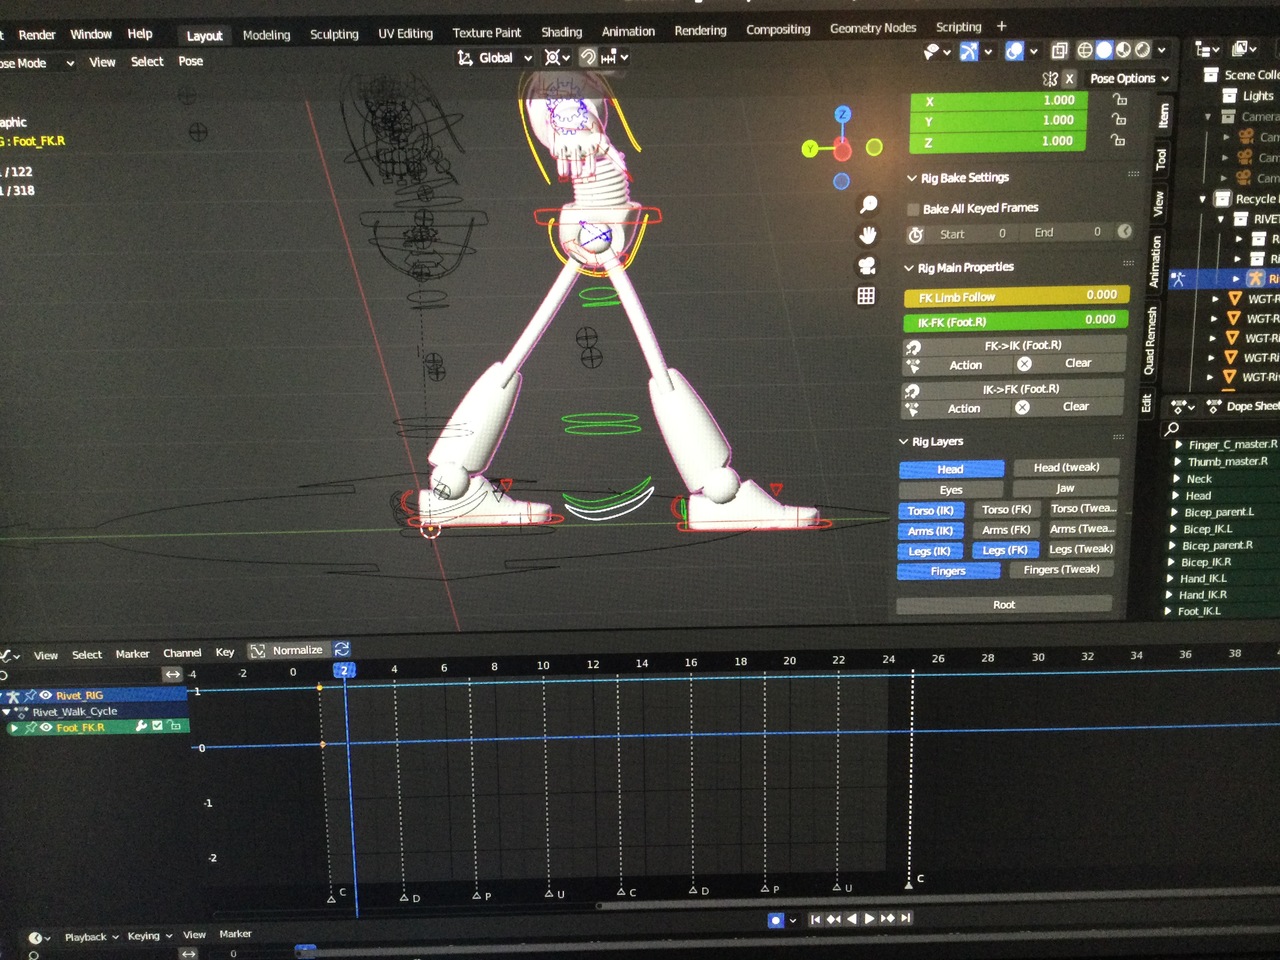Jump to the last frame
The image size is (1280, 960).
coord(905,917)
